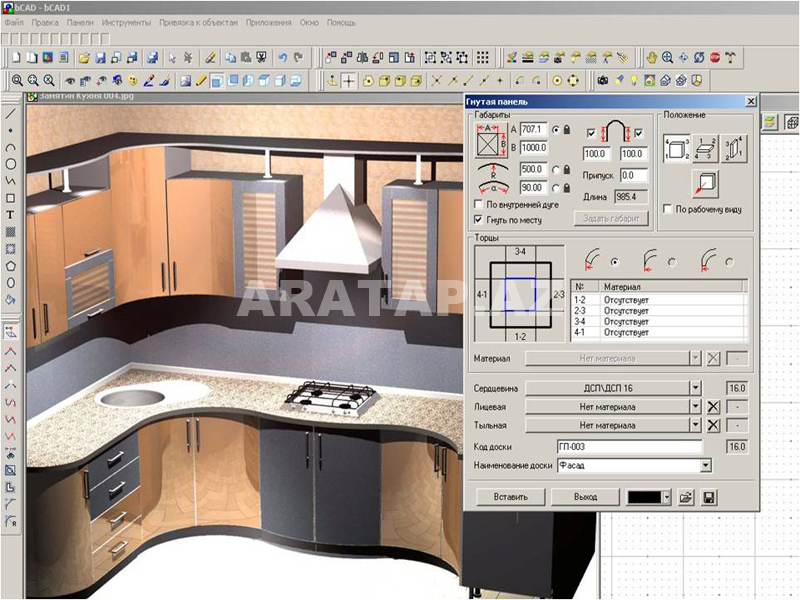Screen dimensions: 800x600
Task: Toggle the left straight section checkbox above 100.0
Action: coord(591,133)
